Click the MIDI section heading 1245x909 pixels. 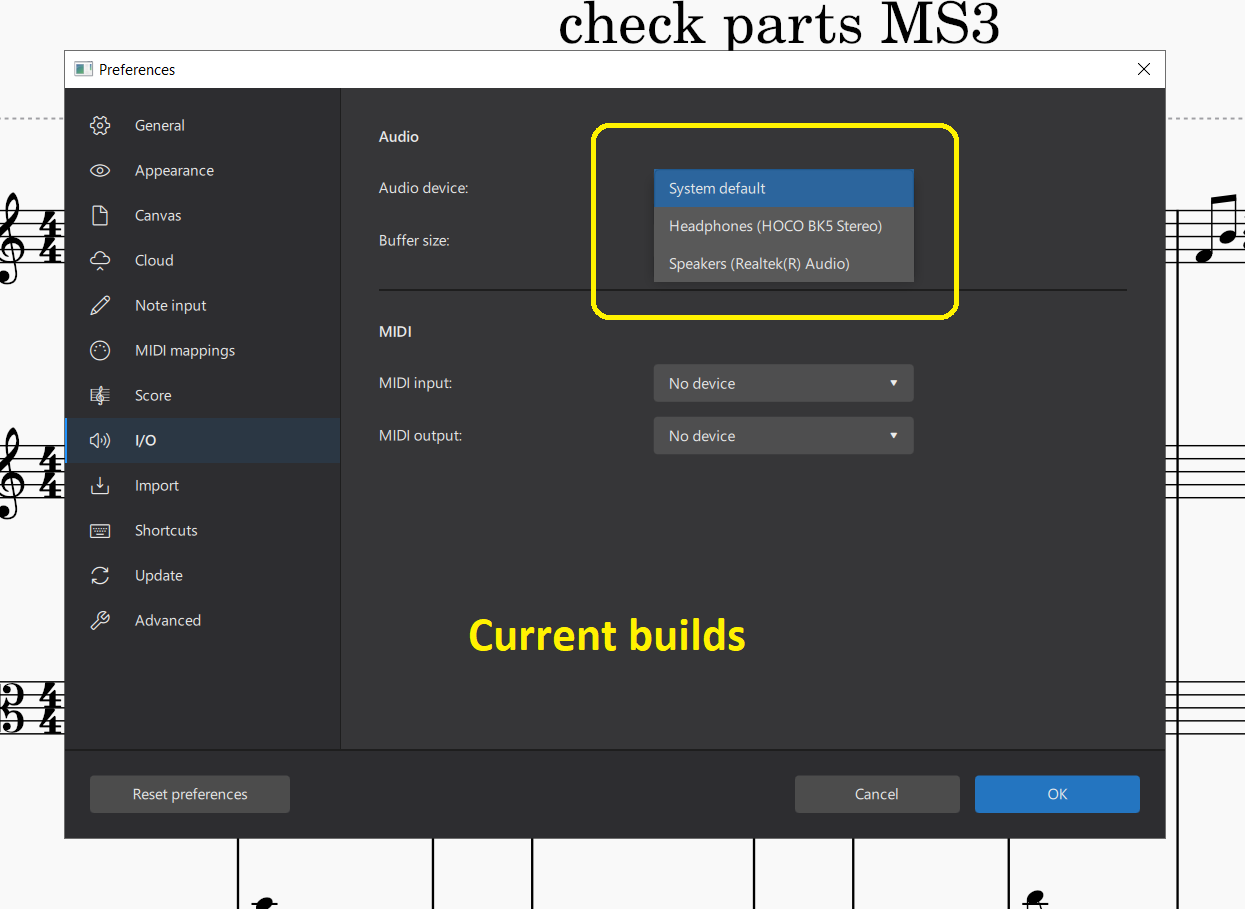click(395, 331)
